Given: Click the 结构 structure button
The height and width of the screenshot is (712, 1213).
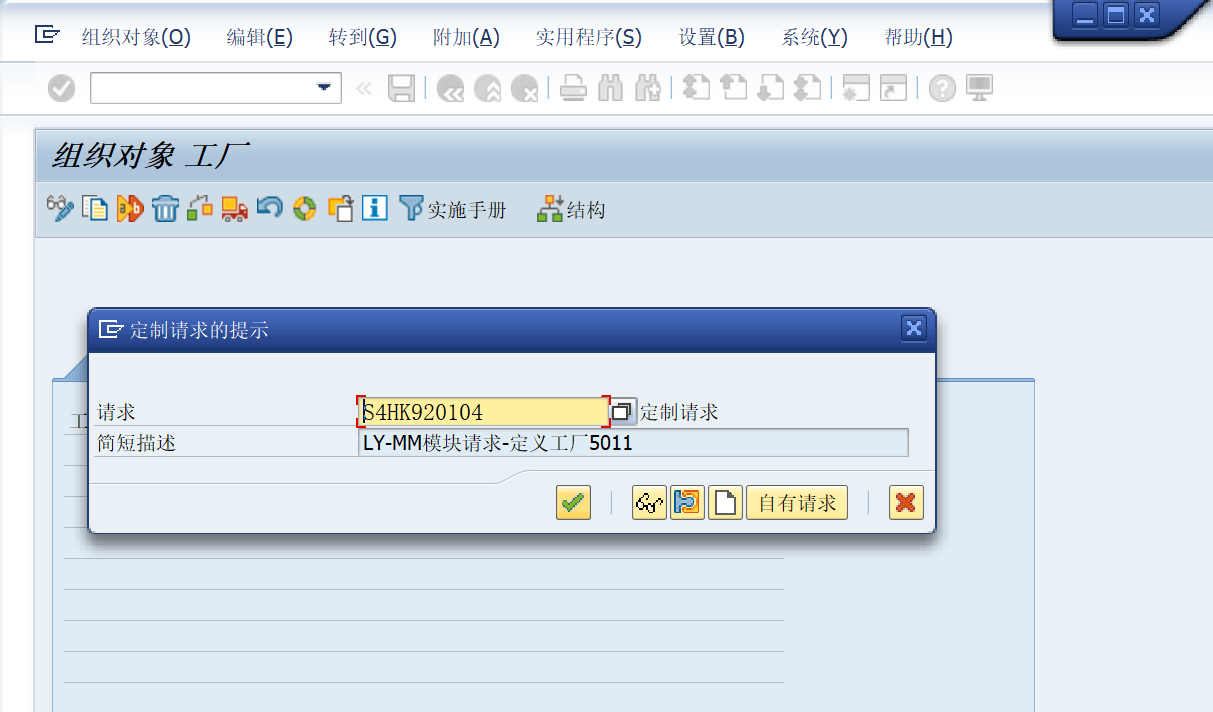Looking at the screenshot, I should point(571,209).
